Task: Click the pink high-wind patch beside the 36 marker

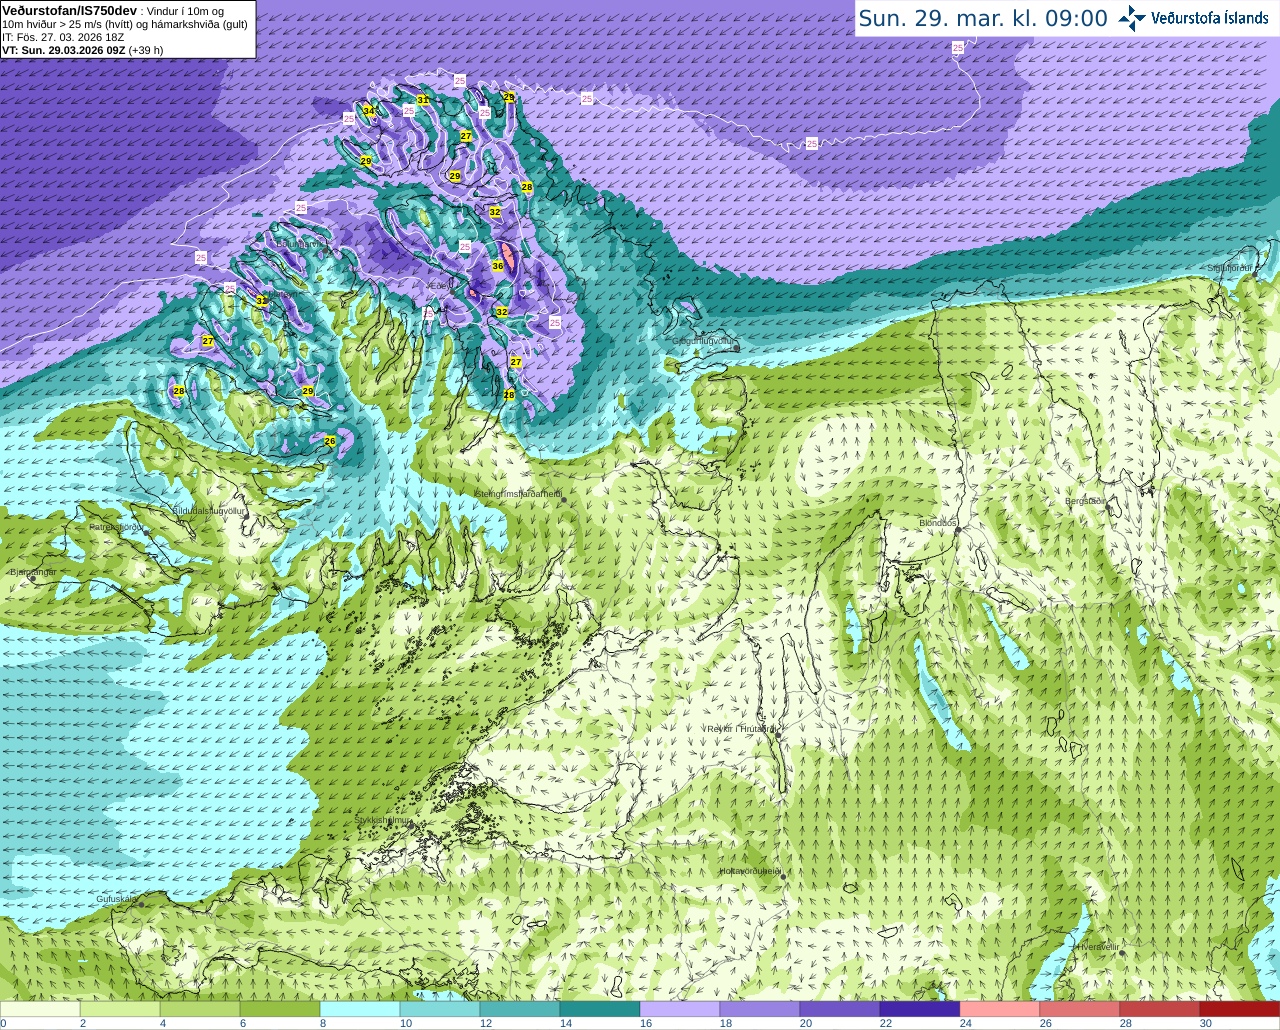Action: [x=509, y=258]
